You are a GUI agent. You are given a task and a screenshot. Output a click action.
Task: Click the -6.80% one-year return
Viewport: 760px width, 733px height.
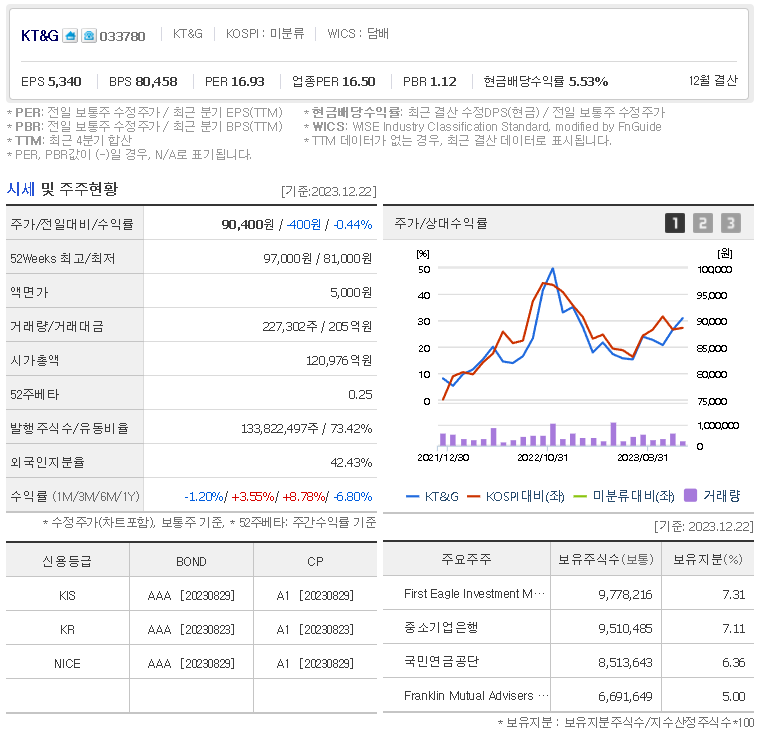(353, 496)
